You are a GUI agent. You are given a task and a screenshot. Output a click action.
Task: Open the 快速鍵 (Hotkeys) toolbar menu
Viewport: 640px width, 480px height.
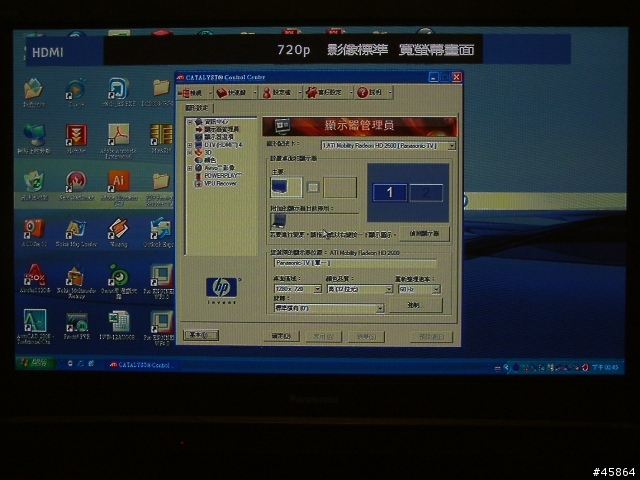pos(233,93)
